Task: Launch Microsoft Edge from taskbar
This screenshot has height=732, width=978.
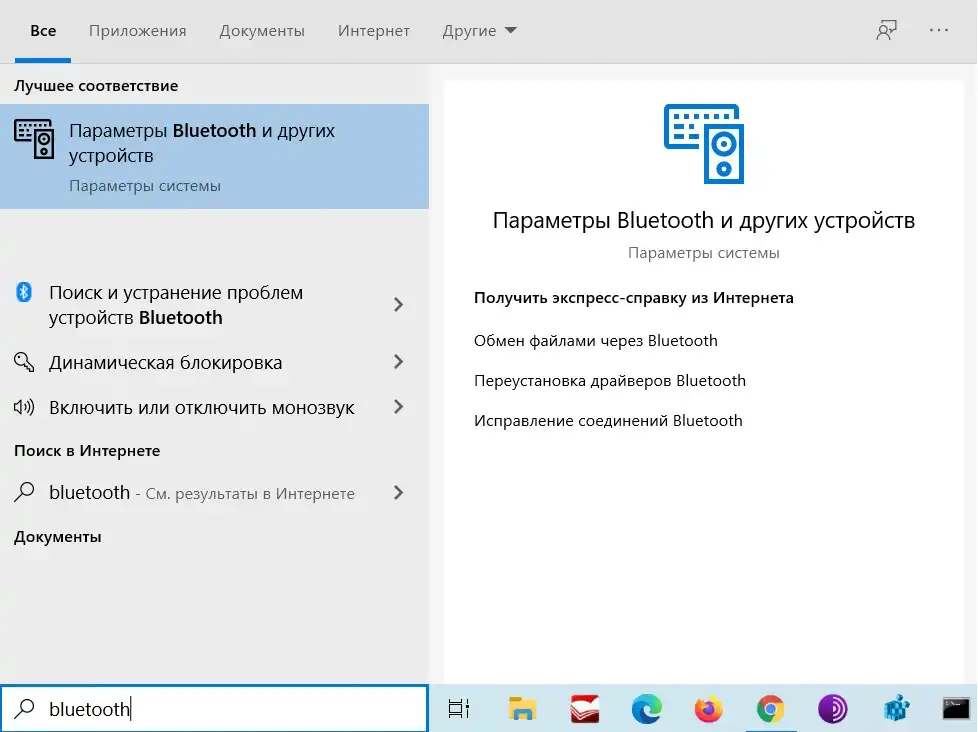Action: click(x=646, y=708)
